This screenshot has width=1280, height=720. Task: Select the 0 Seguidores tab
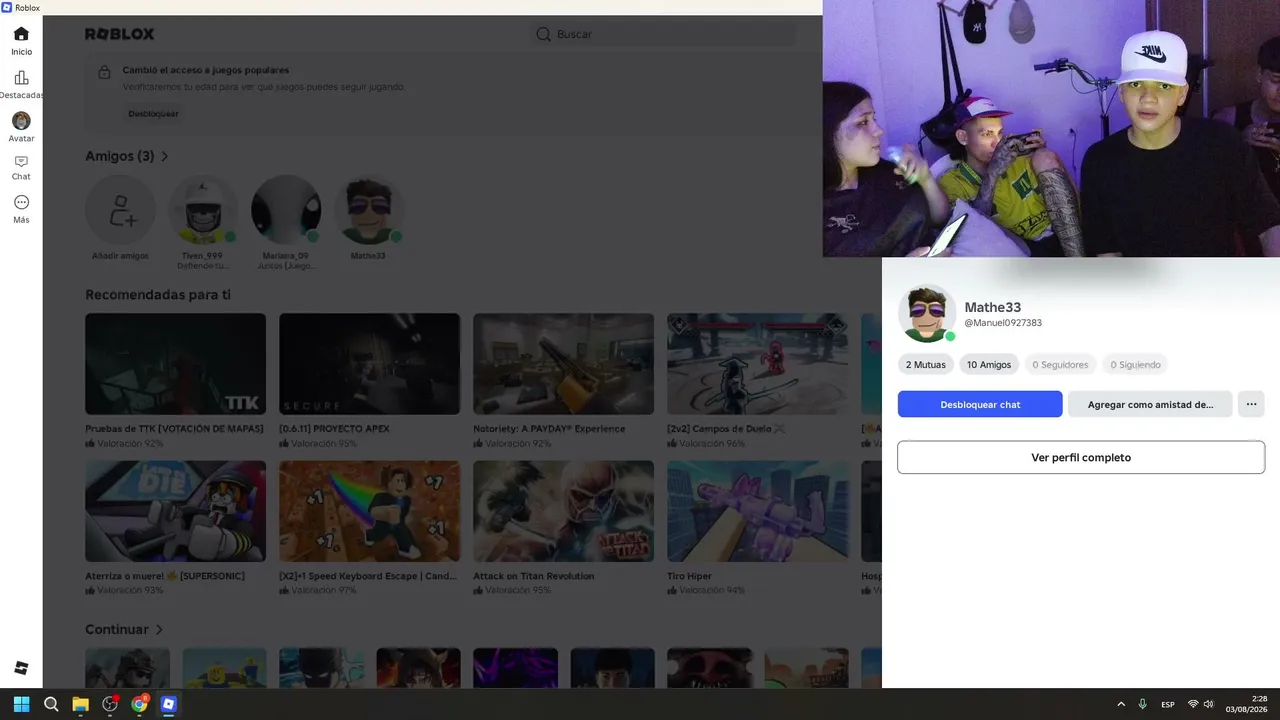pyautogui.click(x=1060, y=365)
